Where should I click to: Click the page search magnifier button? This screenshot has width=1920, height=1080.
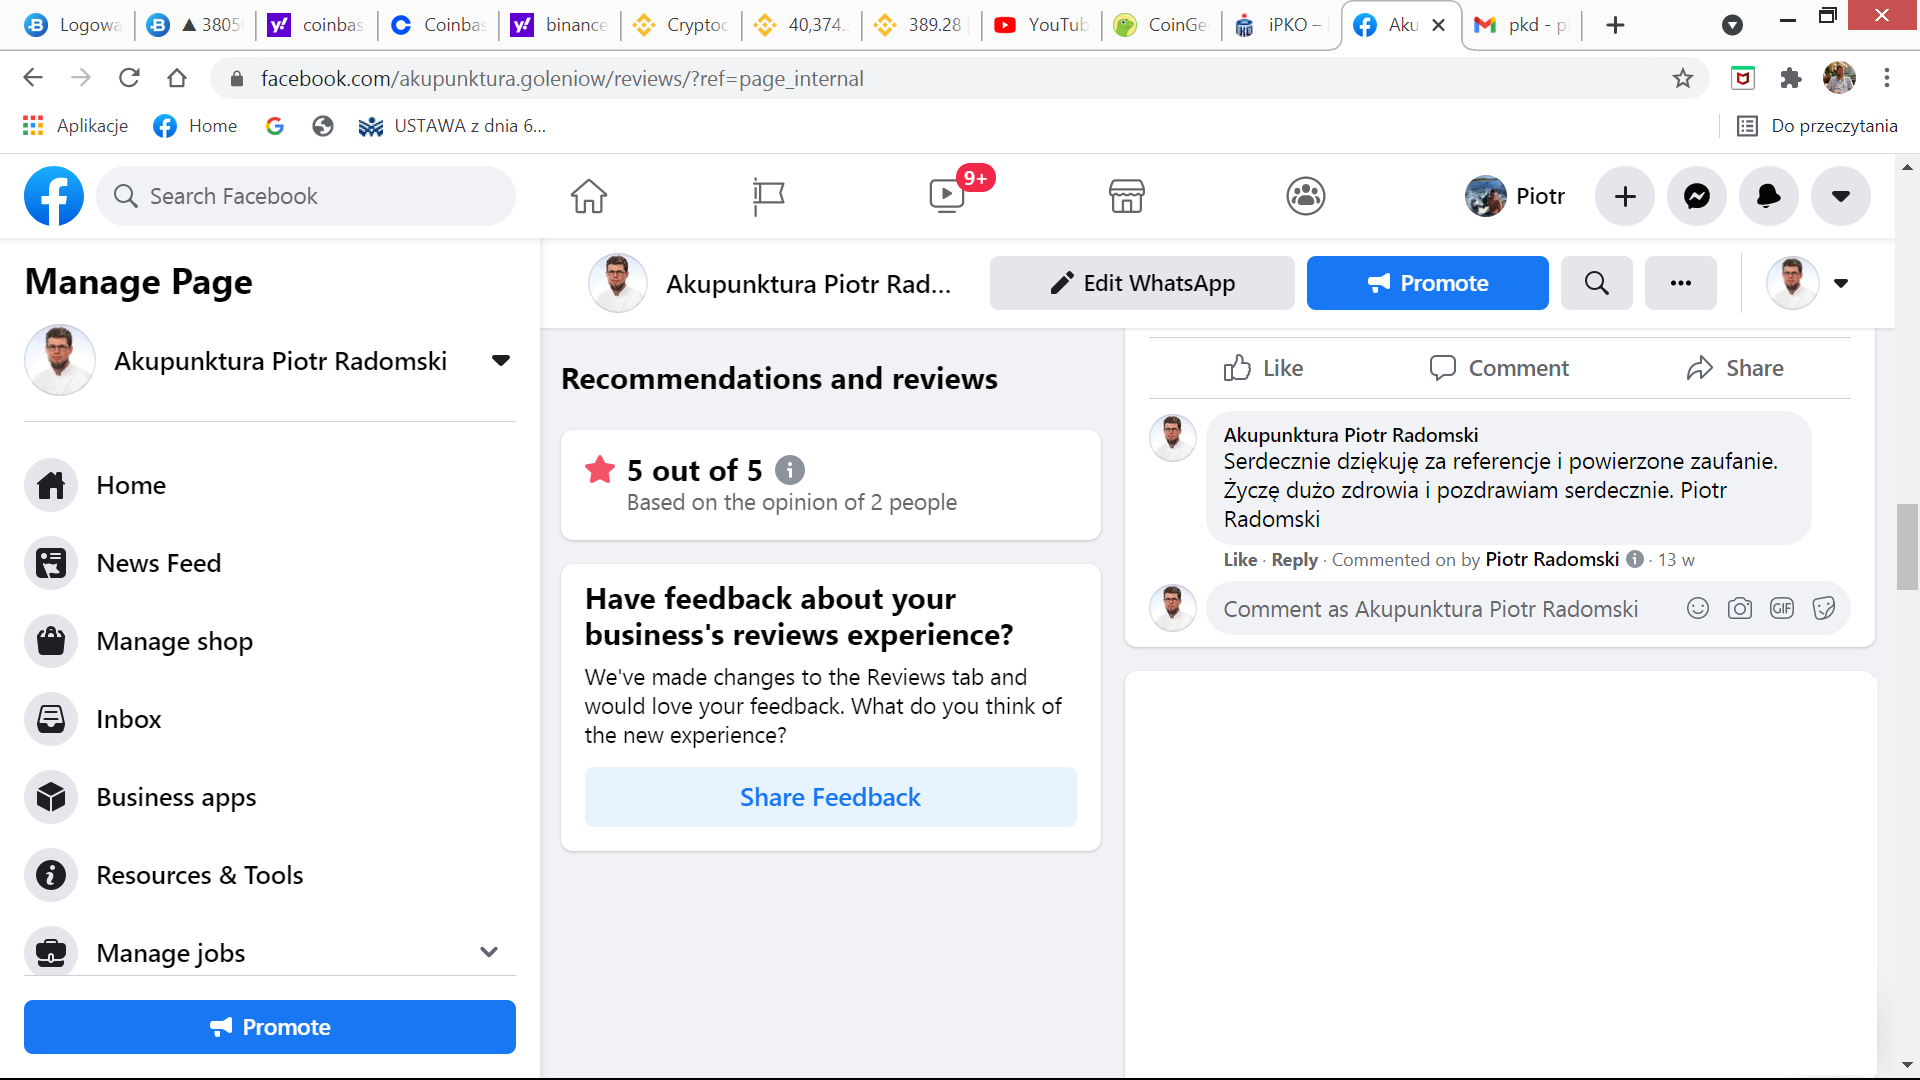click(1597, 283)
